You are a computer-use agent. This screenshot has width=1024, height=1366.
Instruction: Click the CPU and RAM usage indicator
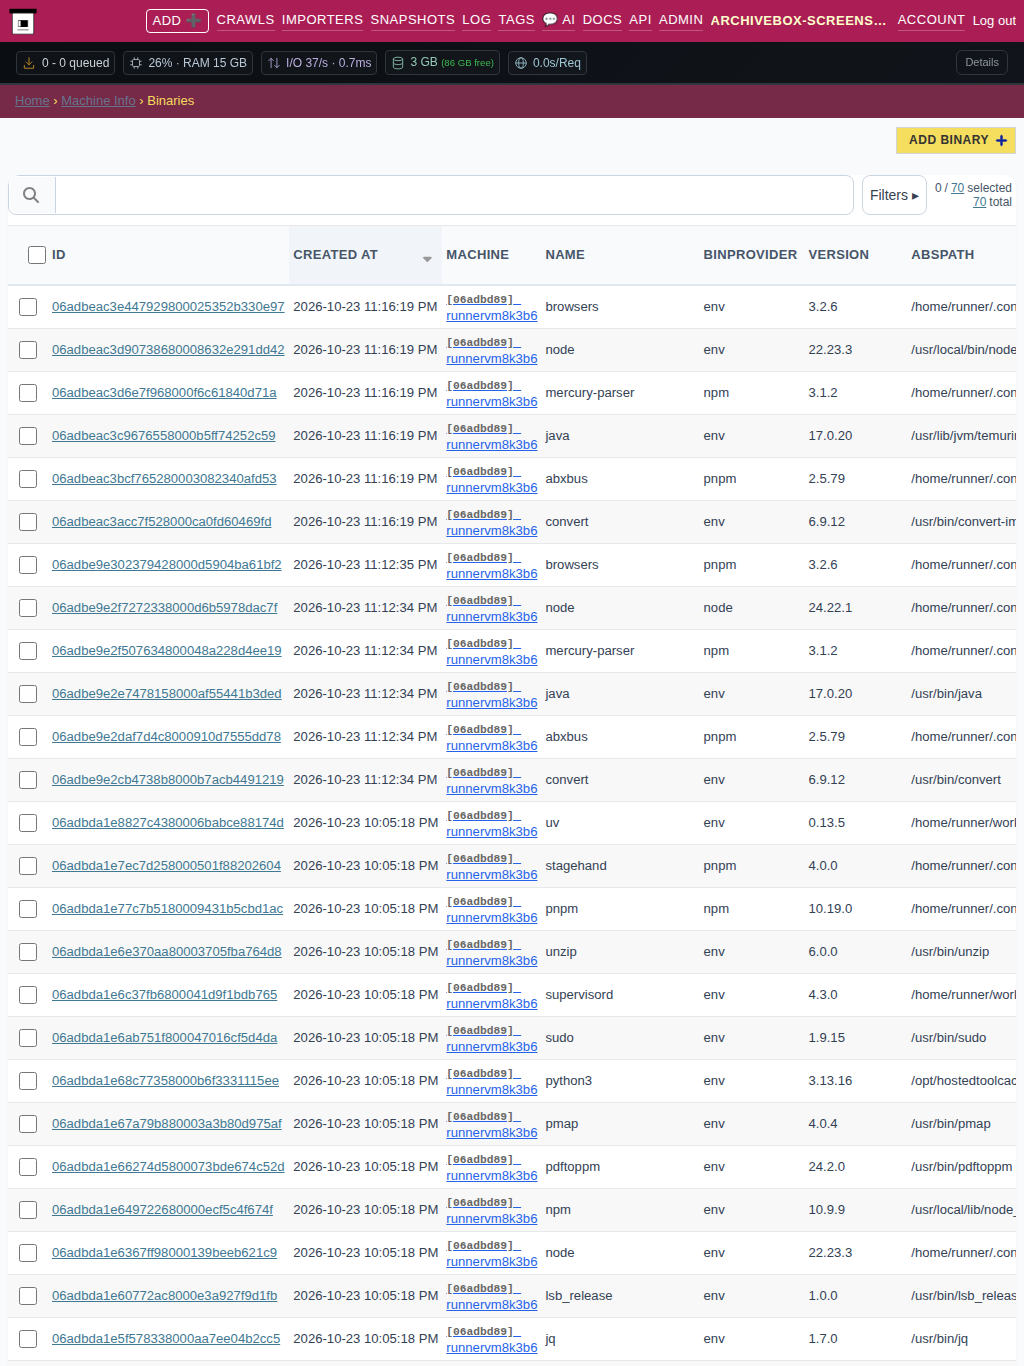tap(188, 63)
